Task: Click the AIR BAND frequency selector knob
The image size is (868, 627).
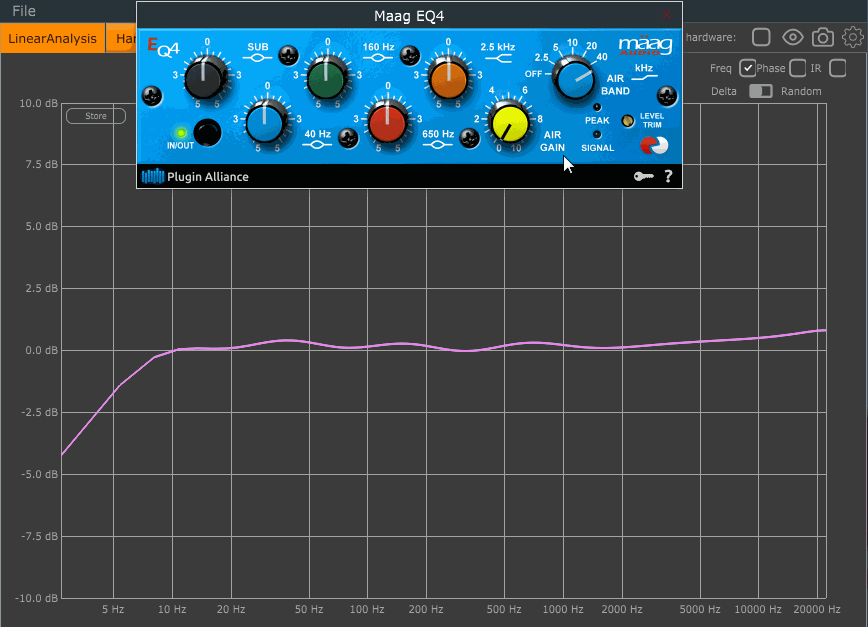Action: [574, 79]
